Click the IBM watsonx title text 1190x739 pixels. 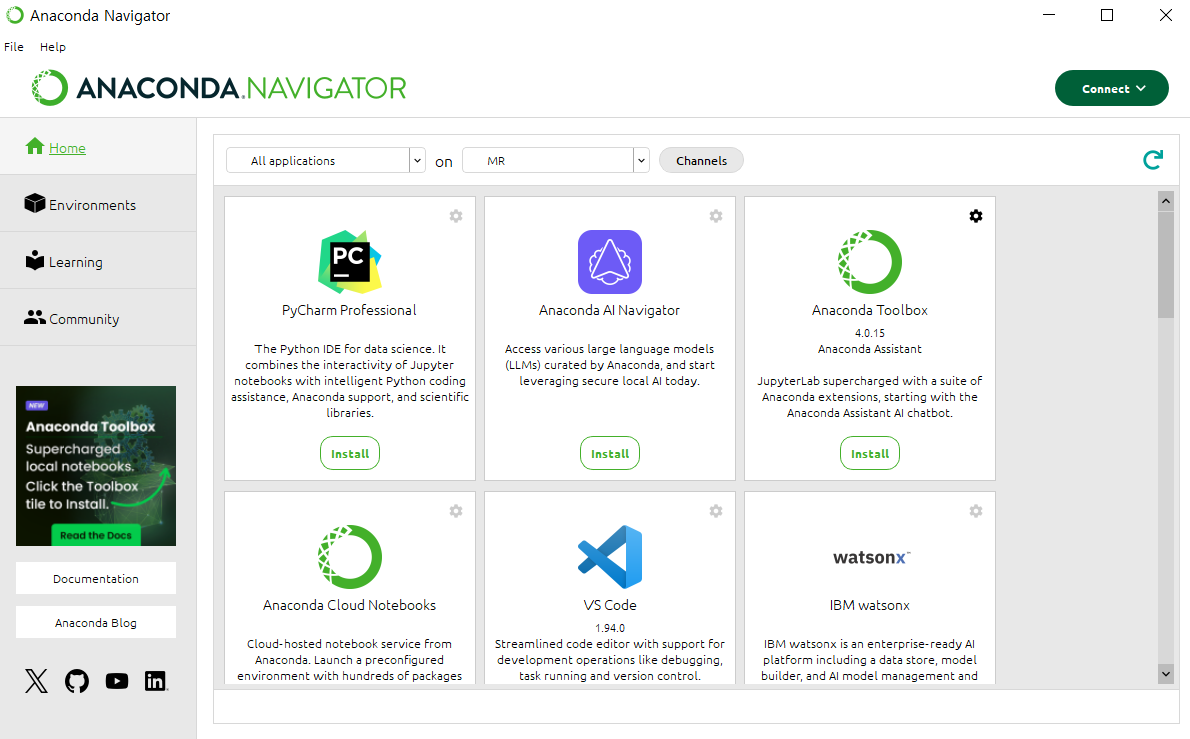pos(870,605)
